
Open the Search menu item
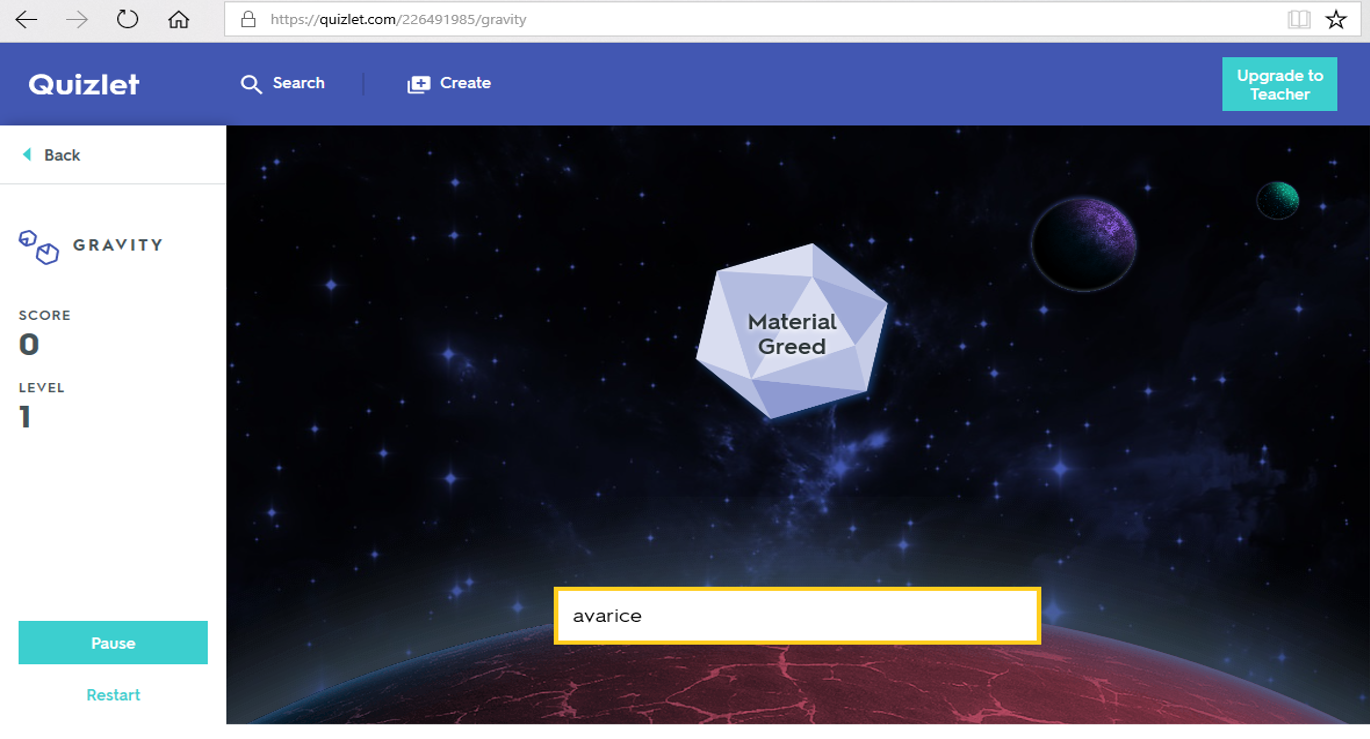(298, 83)
